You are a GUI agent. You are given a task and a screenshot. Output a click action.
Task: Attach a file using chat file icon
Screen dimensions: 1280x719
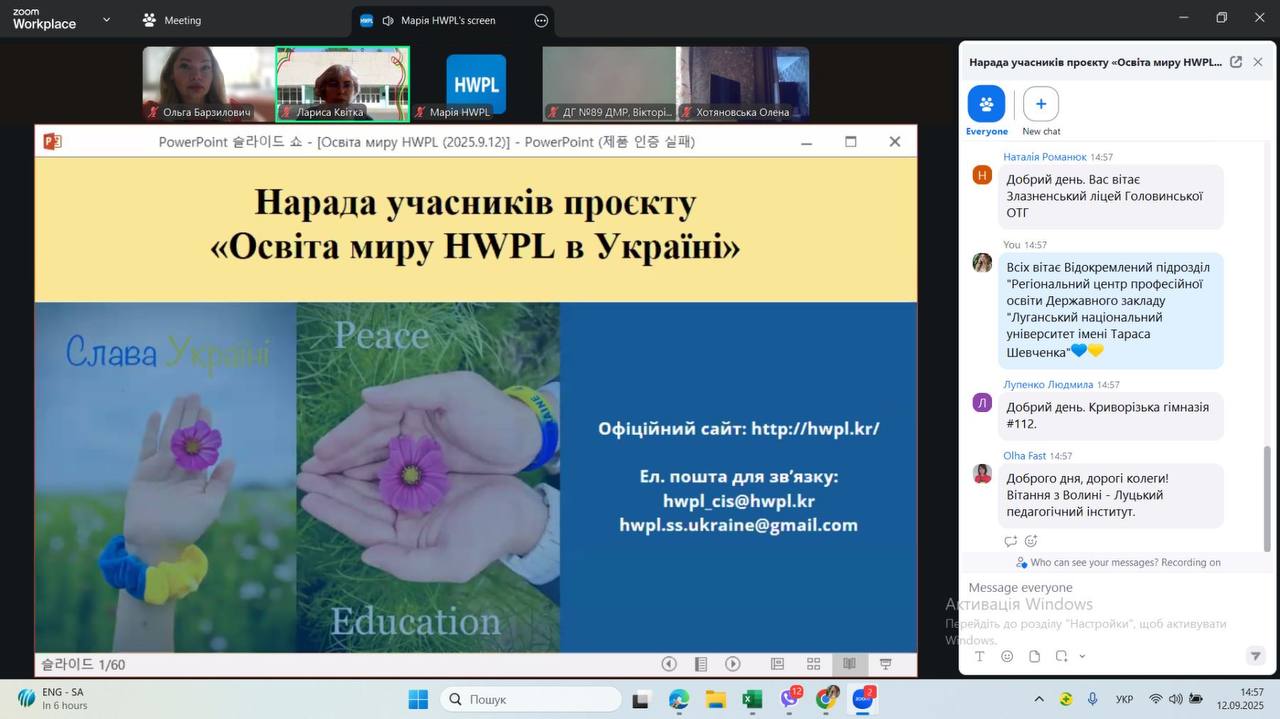[x=1034, y=656]
